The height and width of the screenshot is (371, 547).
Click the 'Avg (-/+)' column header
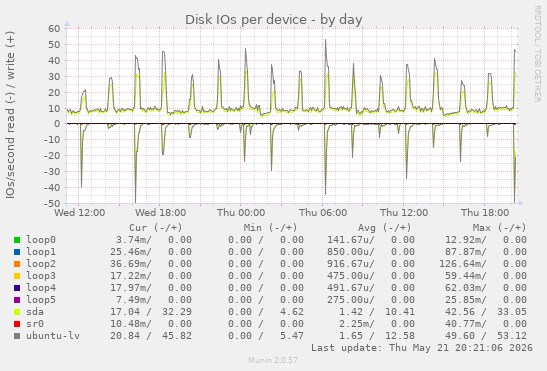click(x=384, y=228)
